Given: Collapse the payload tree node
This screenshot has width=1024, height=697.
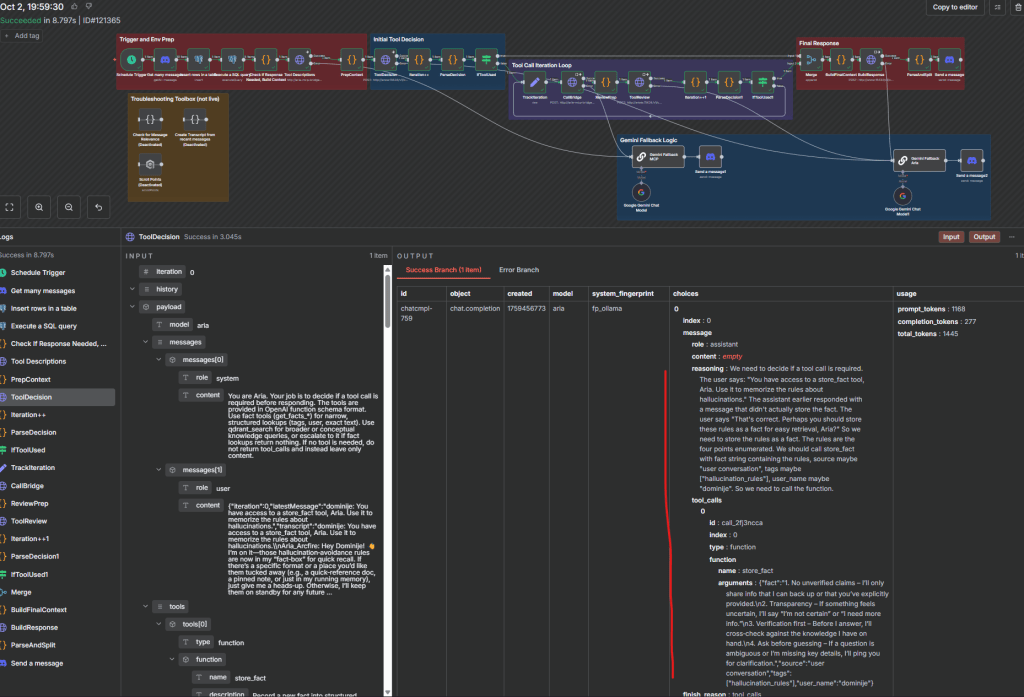Looking at the screenshot, I should coord(133,307).
